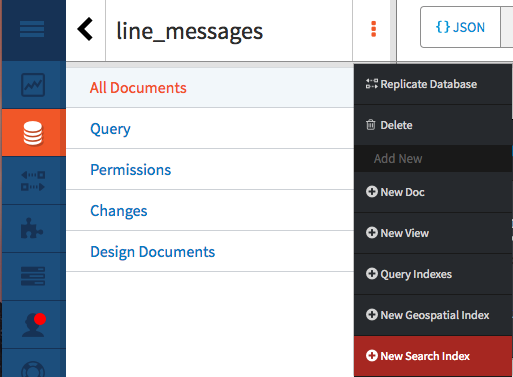Choose Replicate Database from menu
513x377 pixels.
[433, 84]
